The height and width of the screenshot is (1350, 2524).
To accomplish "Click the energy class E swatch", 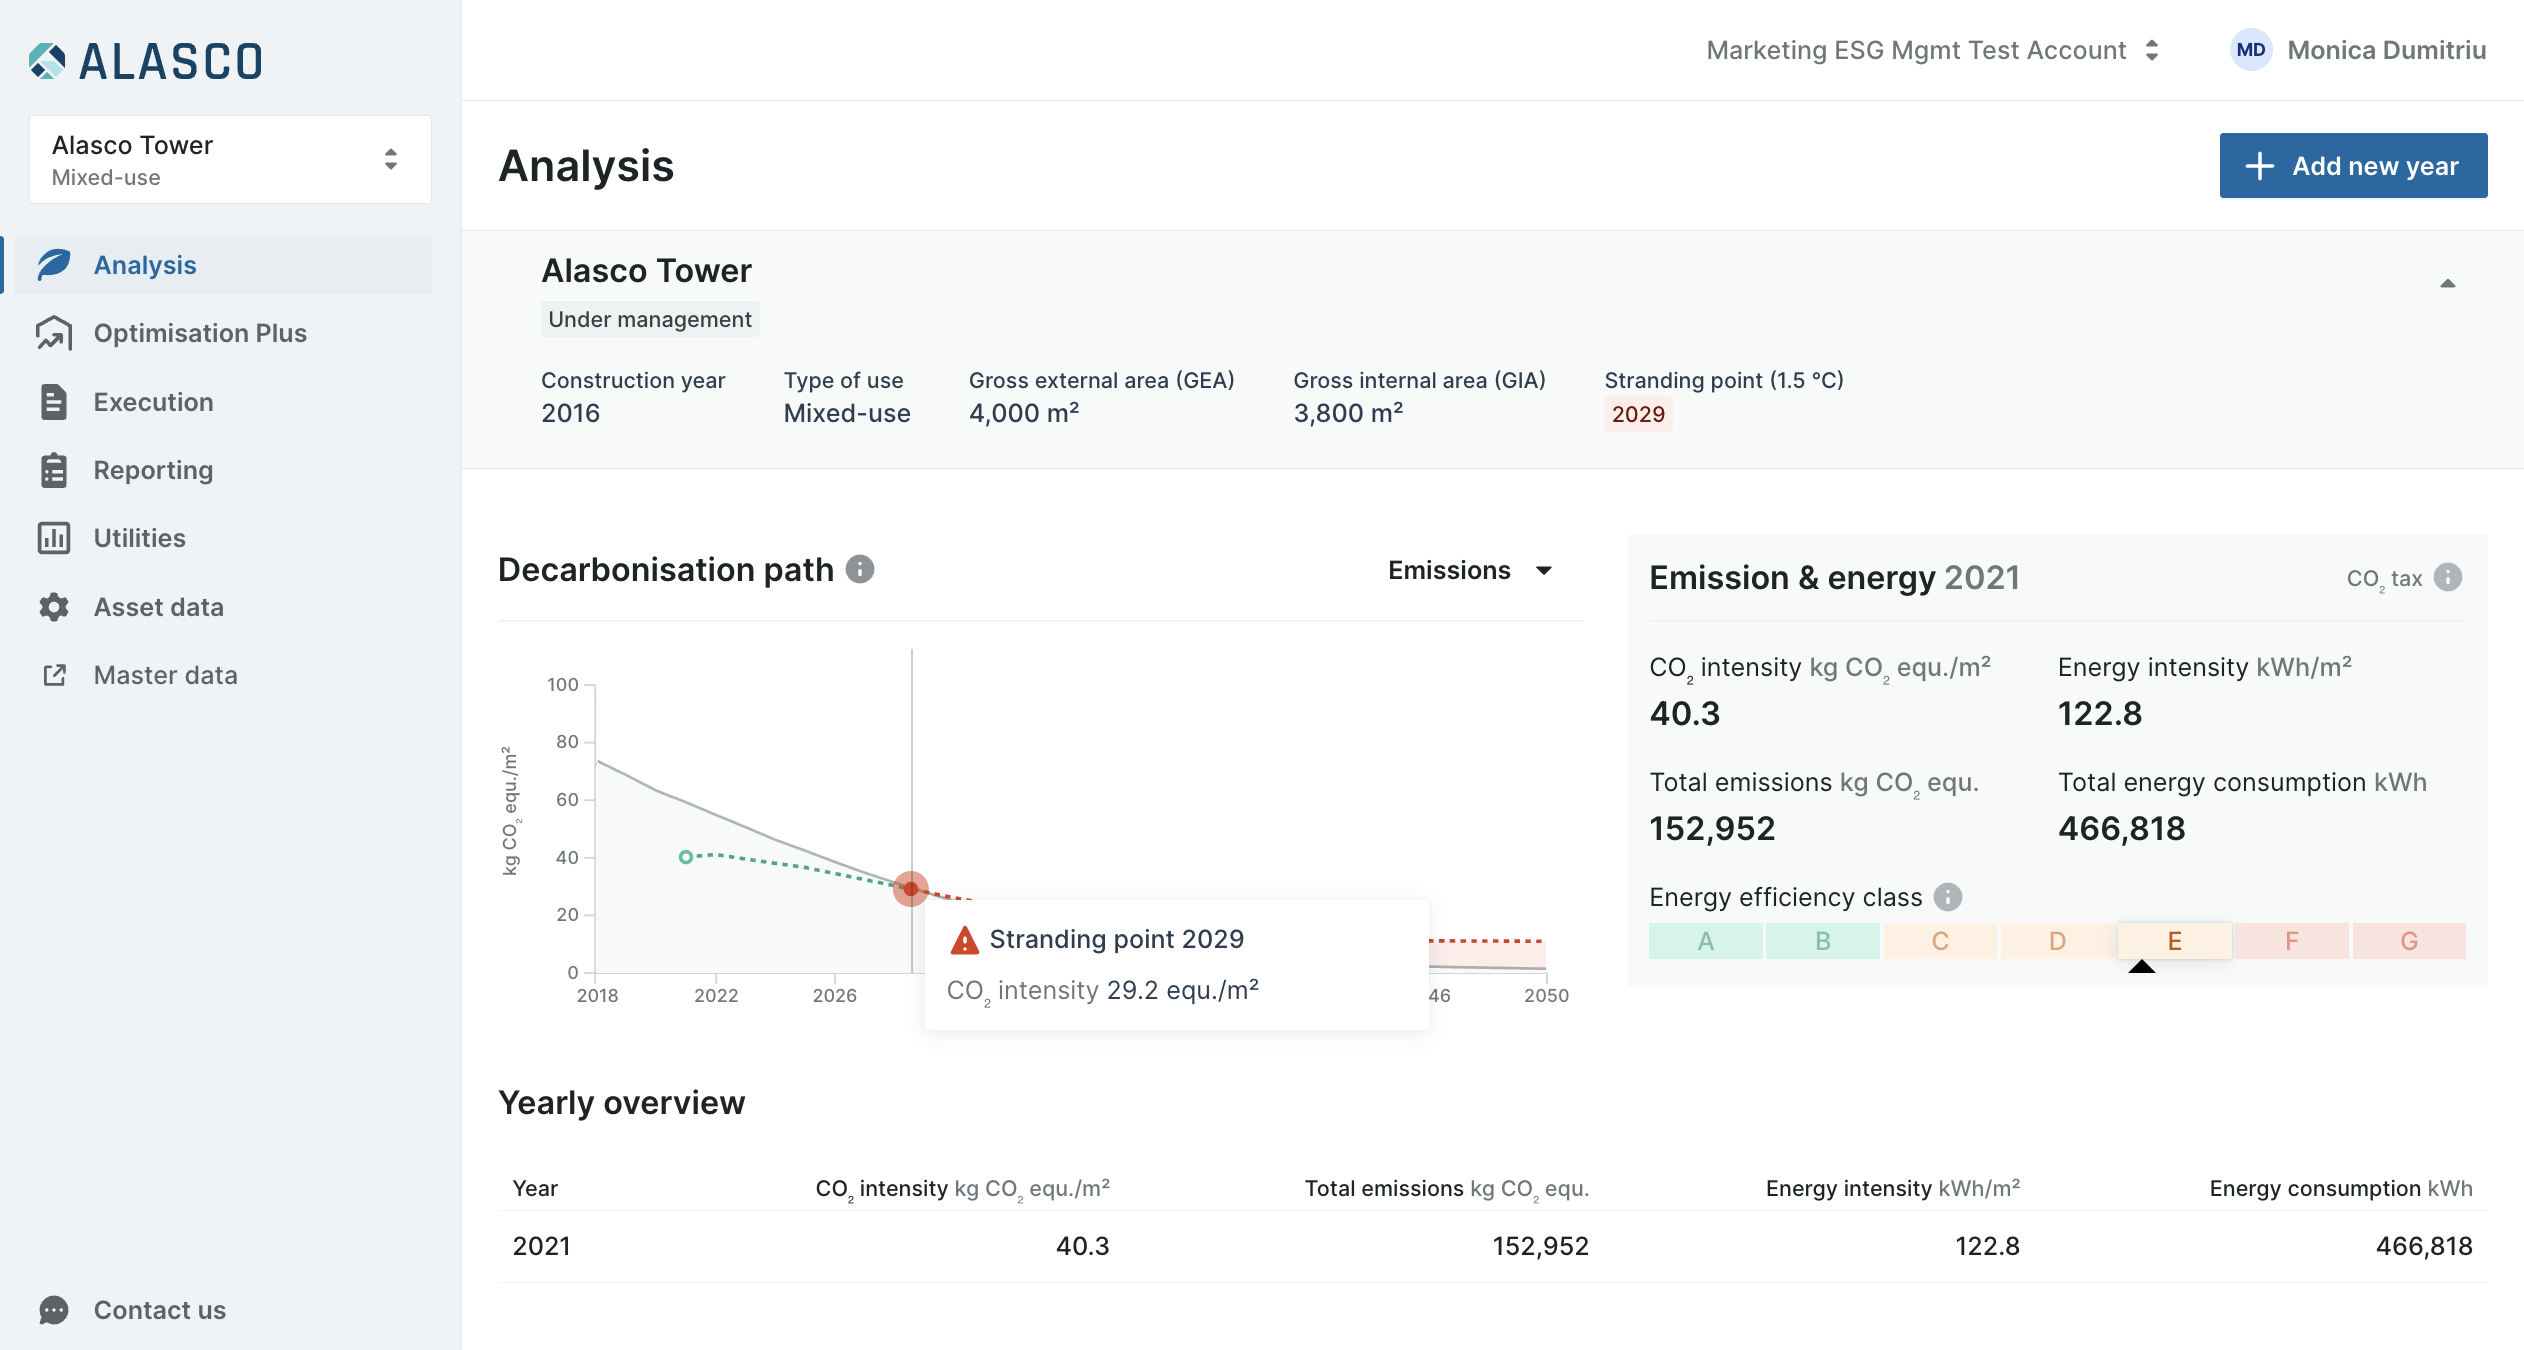I will [2174, 941].
